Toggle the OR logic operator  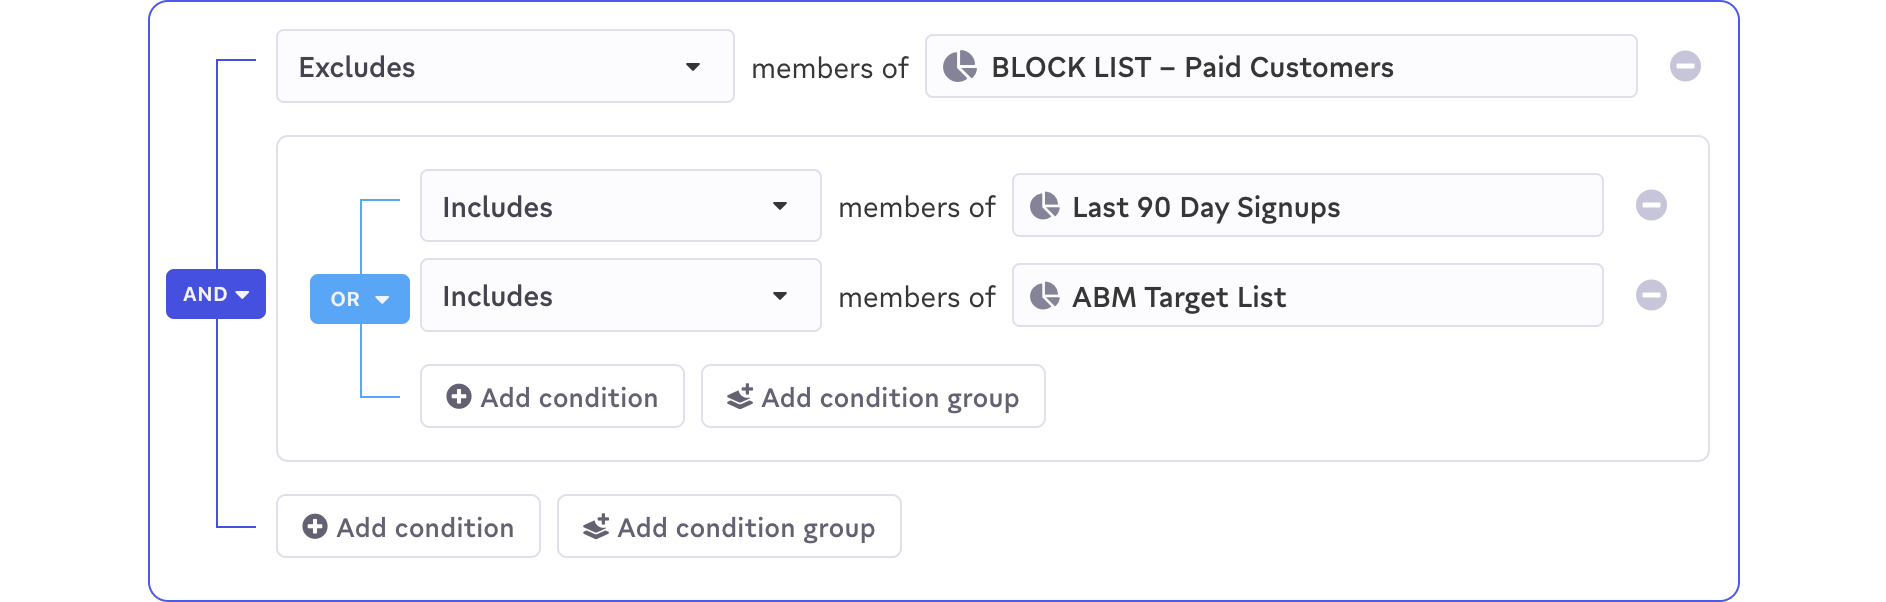coord(360,299)
